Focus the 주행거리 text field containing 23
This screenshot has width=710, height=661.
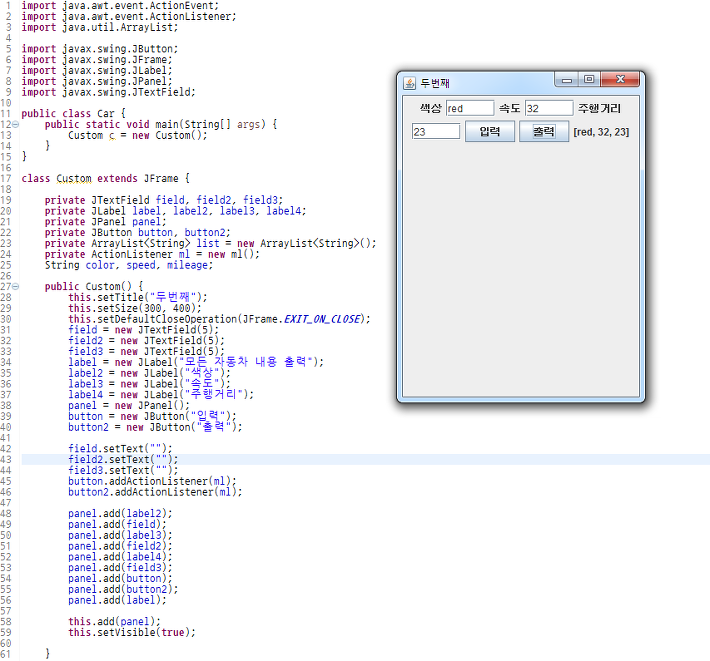point(436,132)
